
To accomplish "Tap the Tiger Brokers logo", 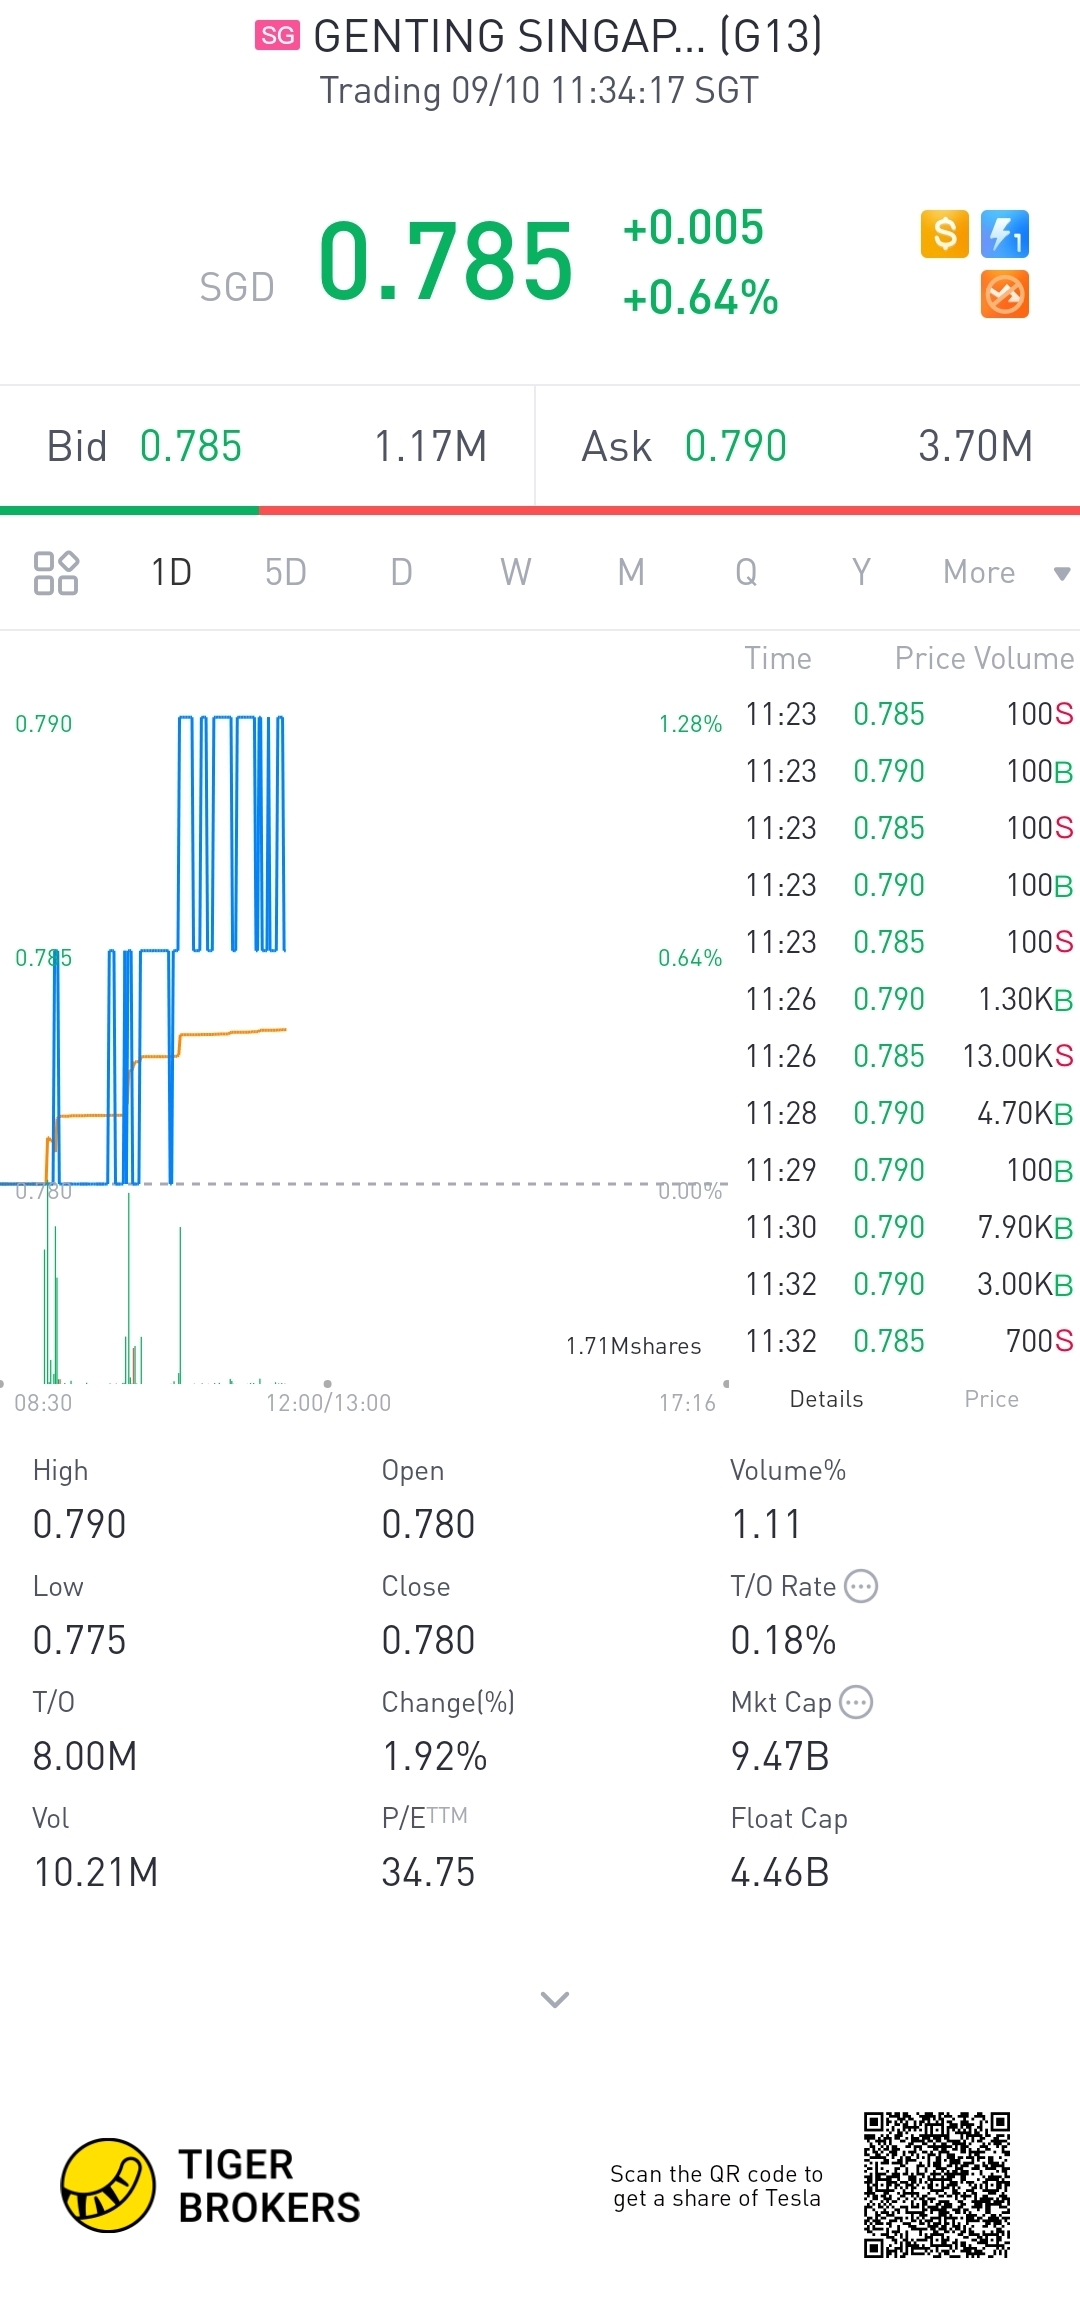I will point(108,2185).
